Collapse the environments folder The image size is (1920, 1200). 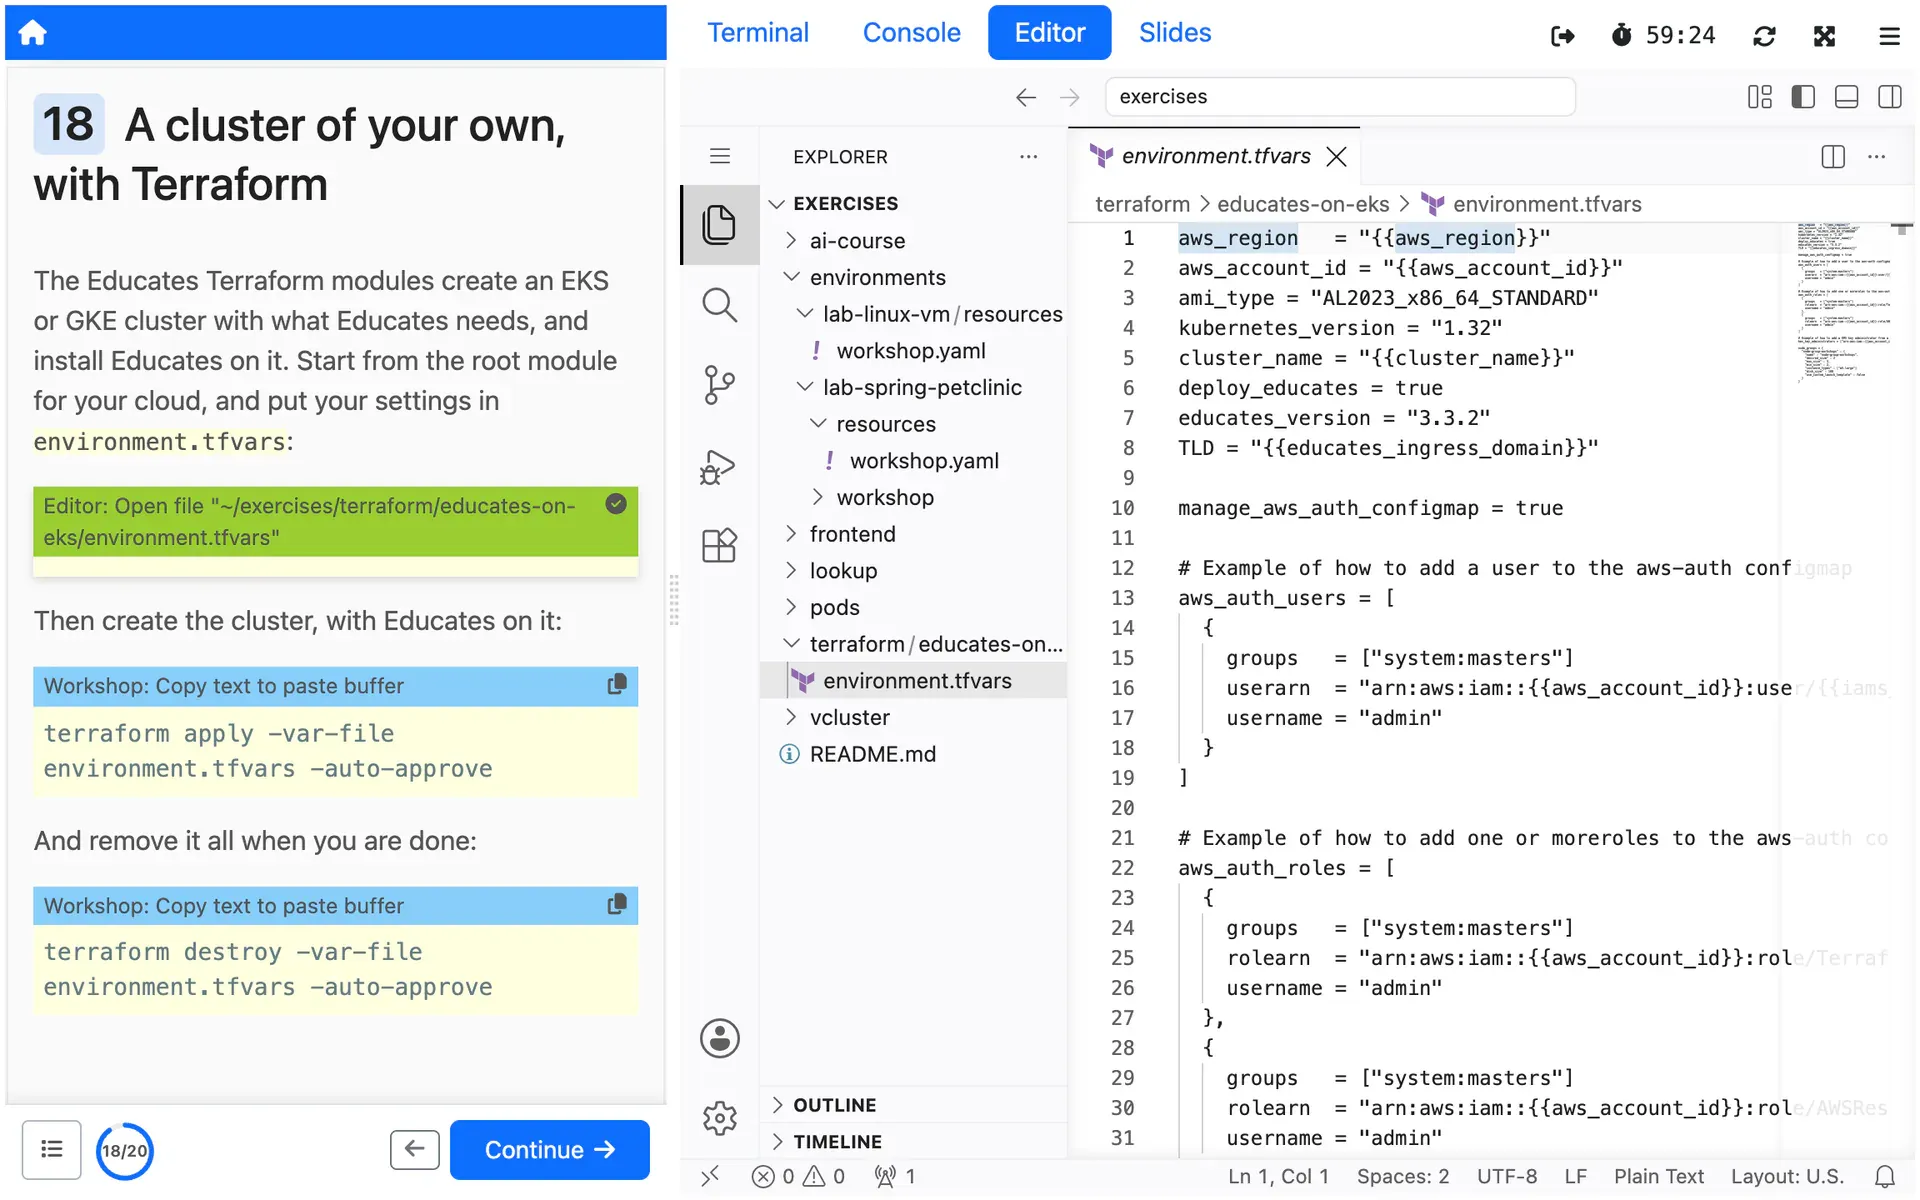point(877,277)
